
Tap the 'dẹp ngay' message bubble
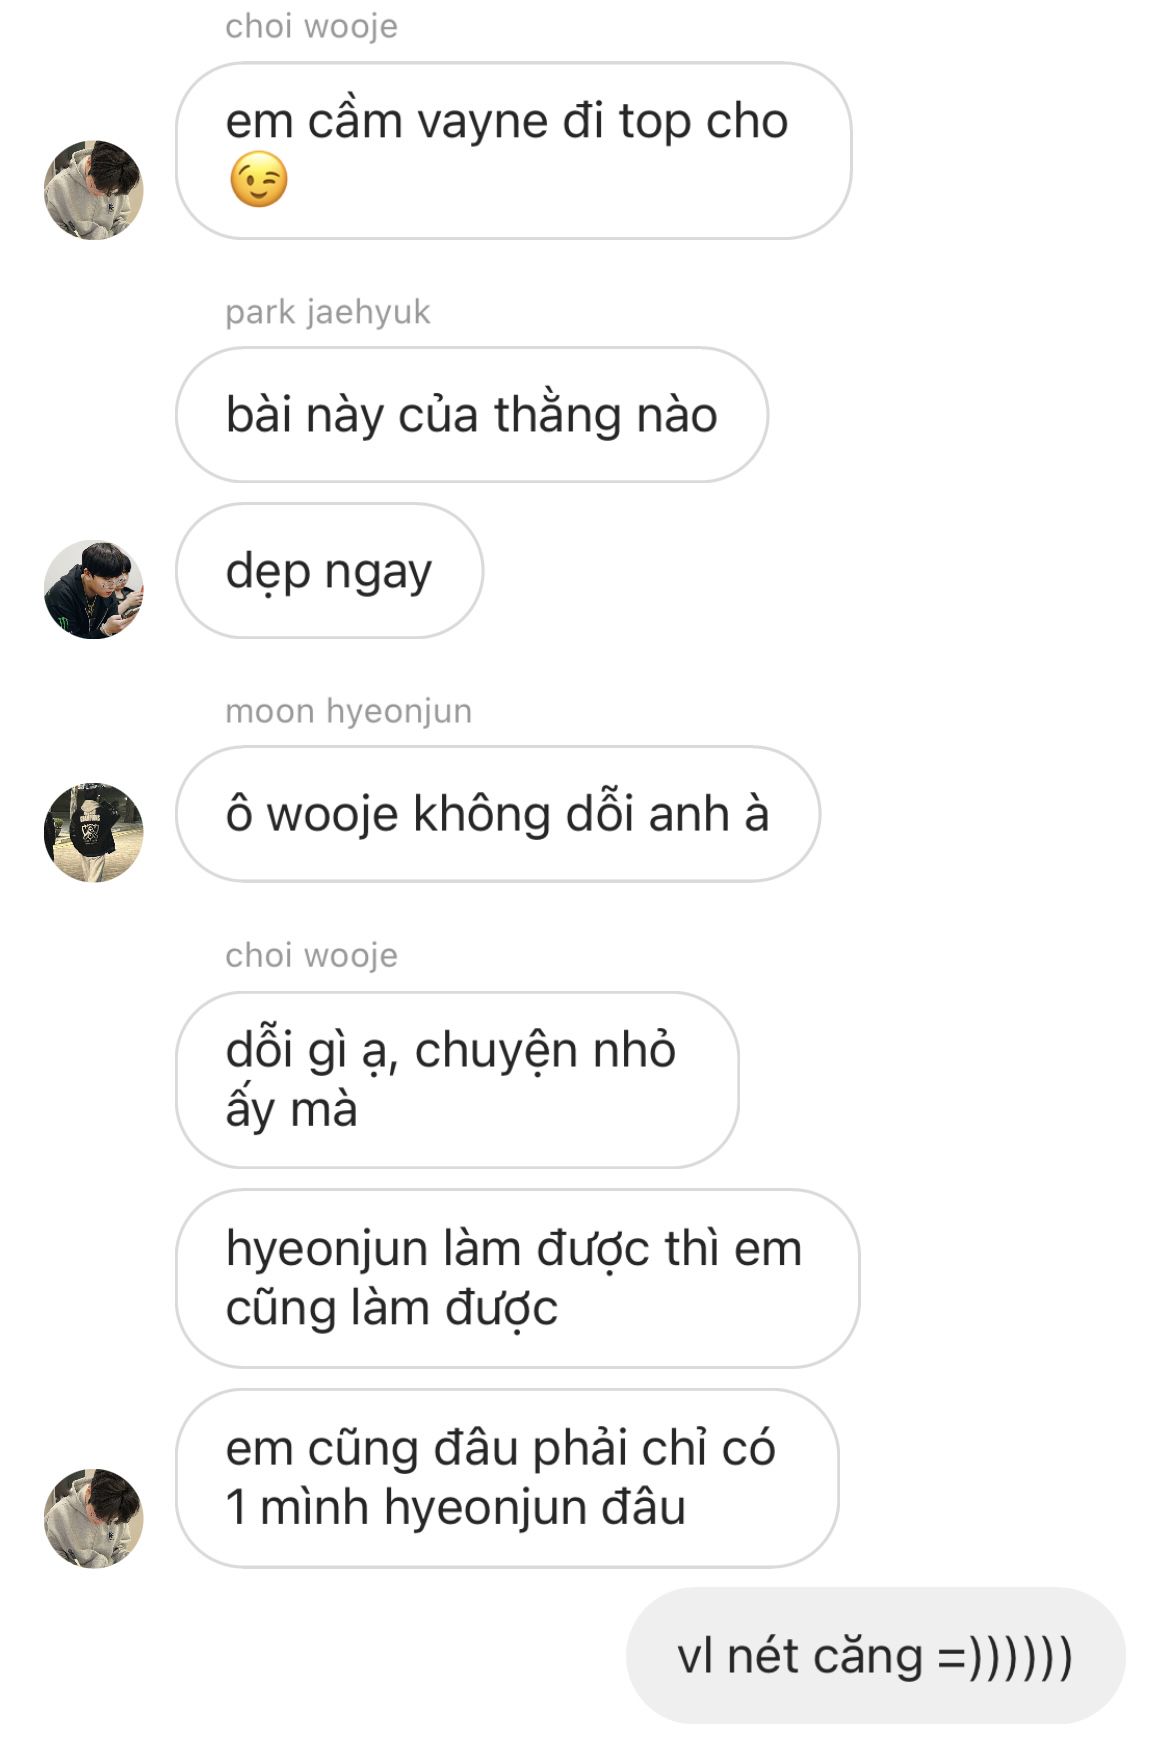329,571
